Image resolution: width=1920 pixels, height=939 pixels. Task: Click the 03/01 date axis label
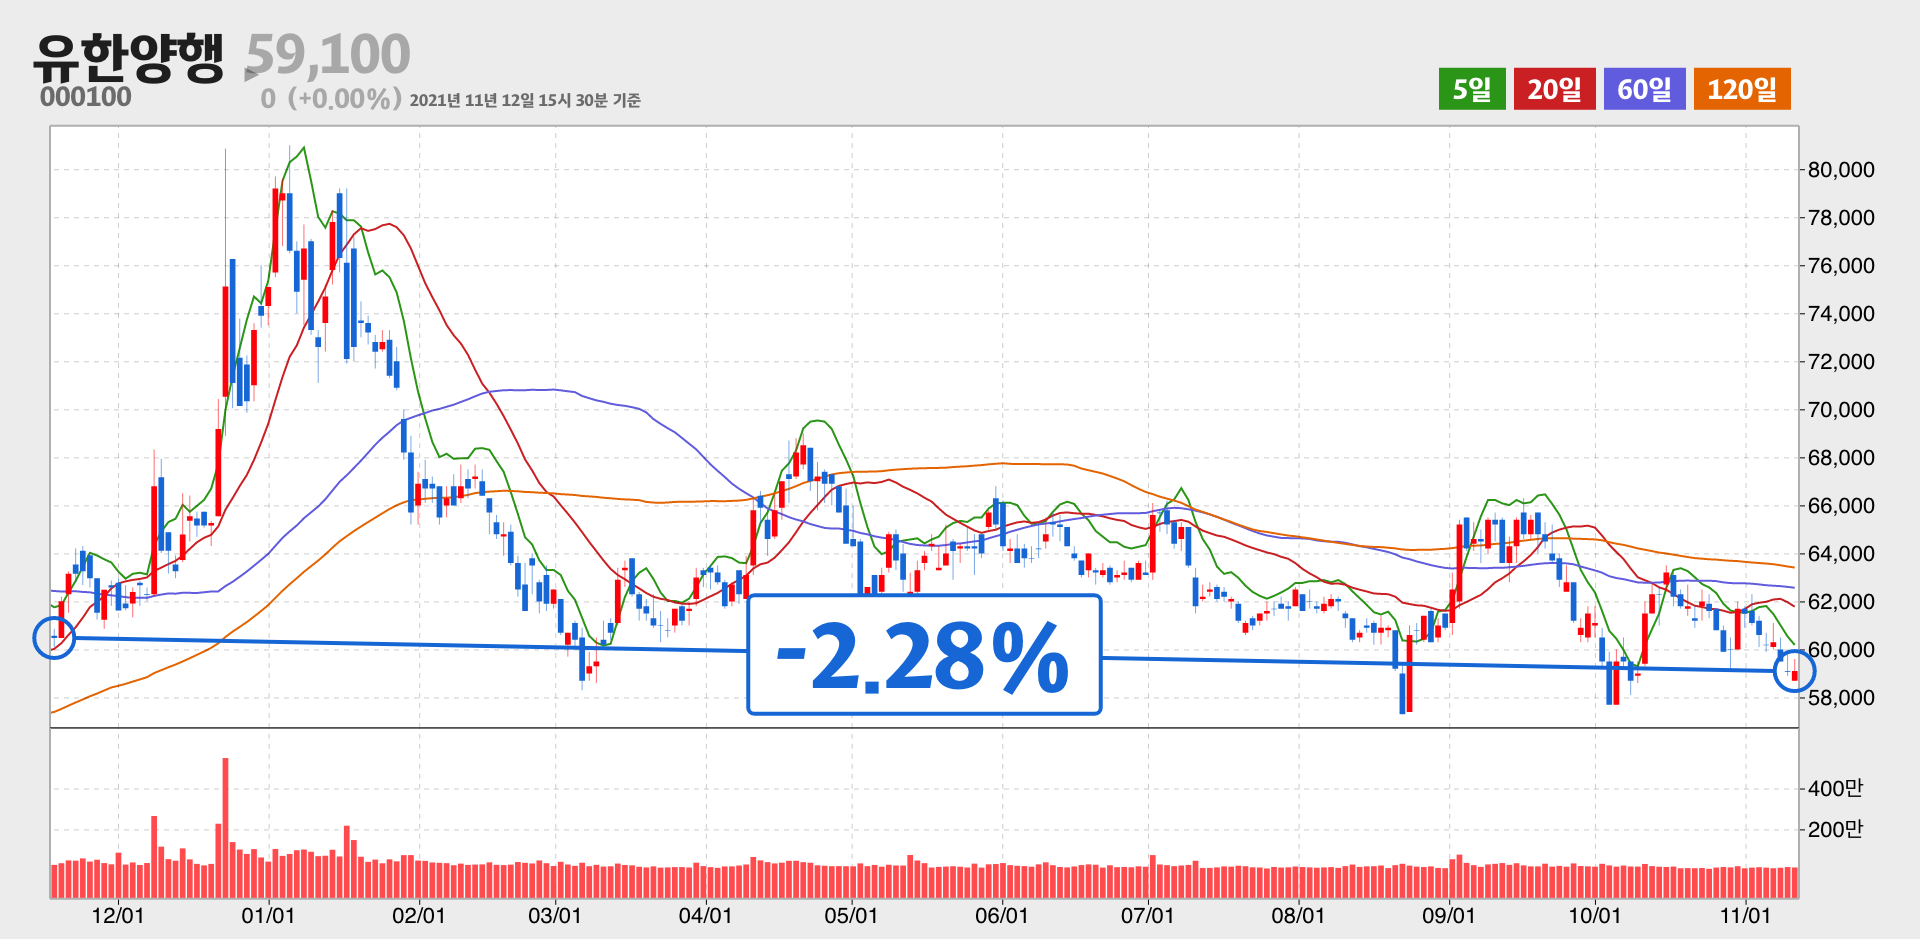(554, 916)
